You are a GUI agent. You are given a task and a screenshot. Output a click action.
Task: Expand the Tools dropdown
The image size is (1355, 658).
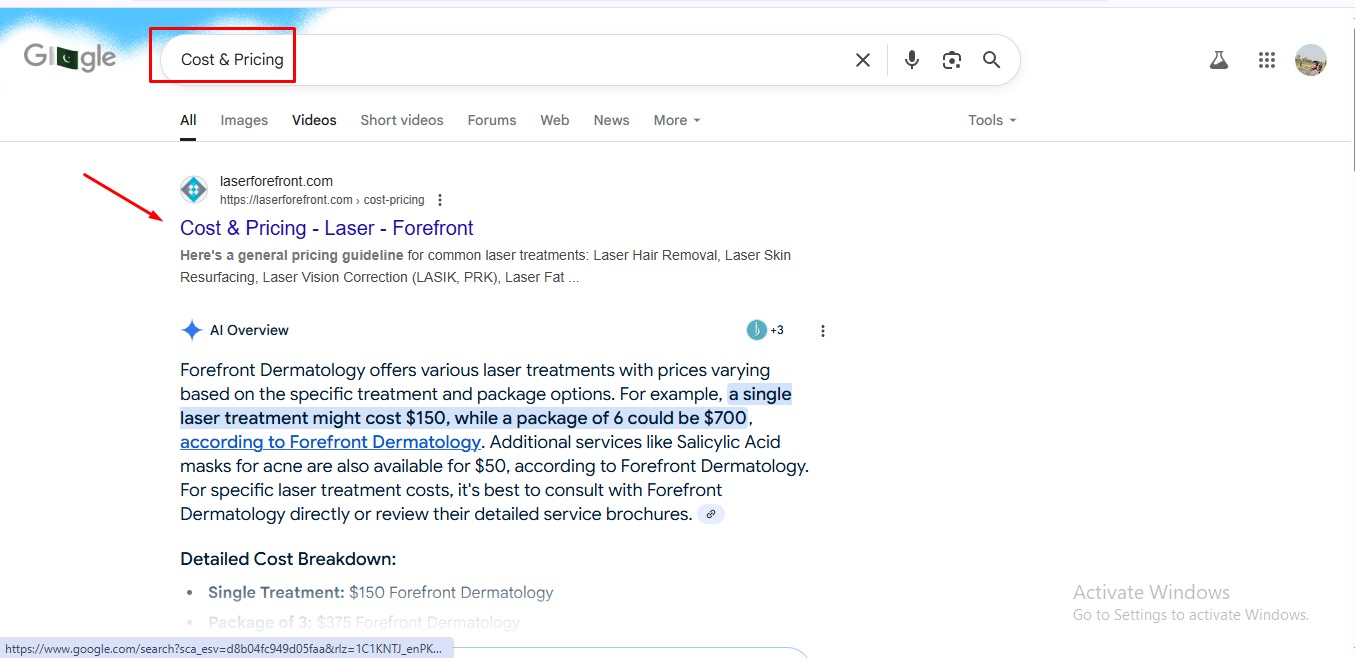[991, 120]
